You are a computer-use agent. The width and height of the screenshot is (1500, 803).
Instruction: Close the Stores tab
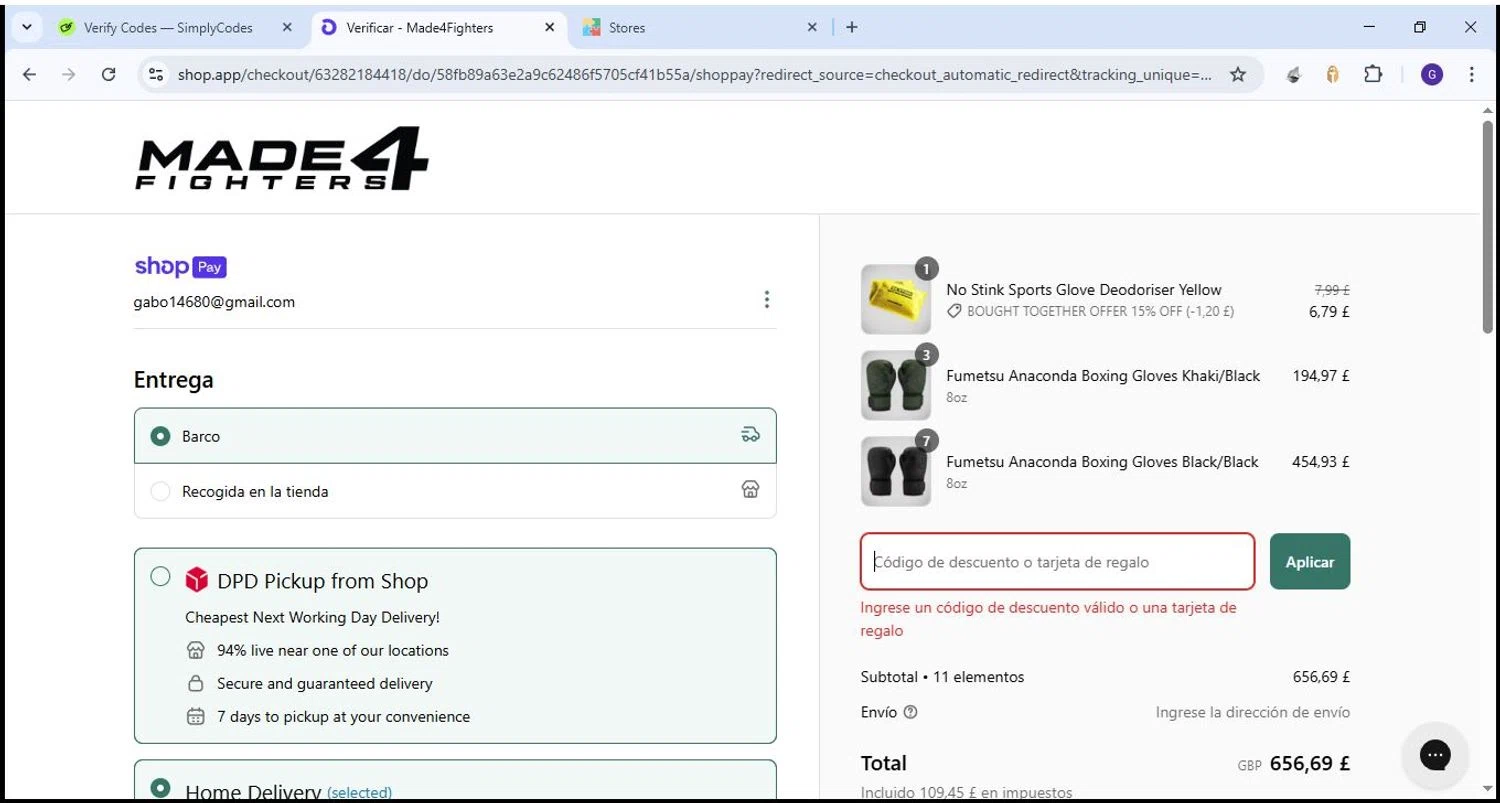(x=812, y=28)
